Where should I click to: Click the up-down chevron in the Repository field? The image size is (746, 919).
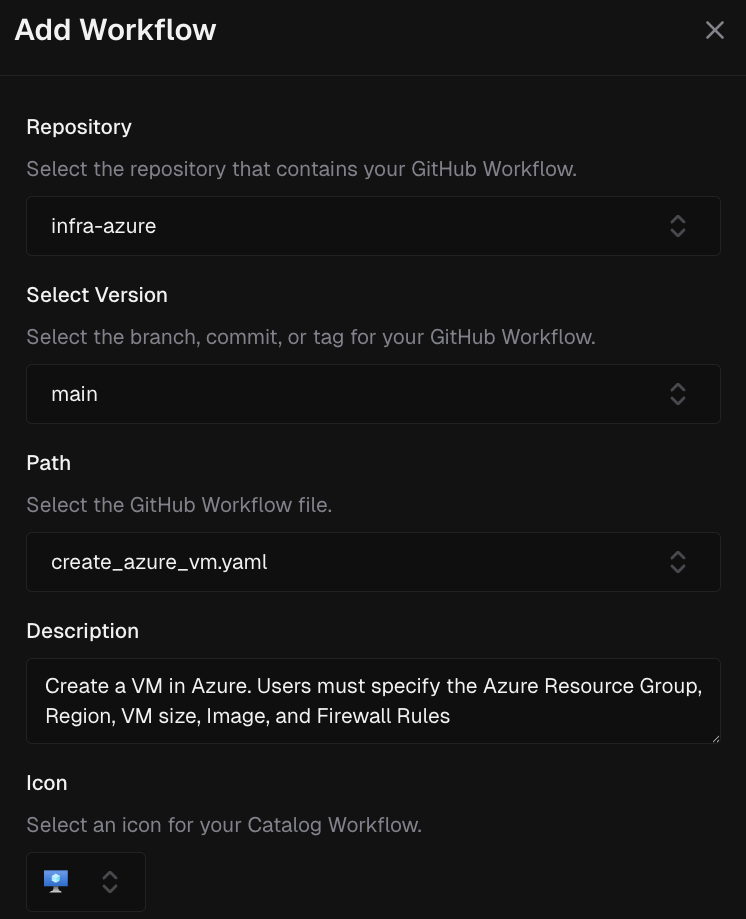(x=677, y=226)
